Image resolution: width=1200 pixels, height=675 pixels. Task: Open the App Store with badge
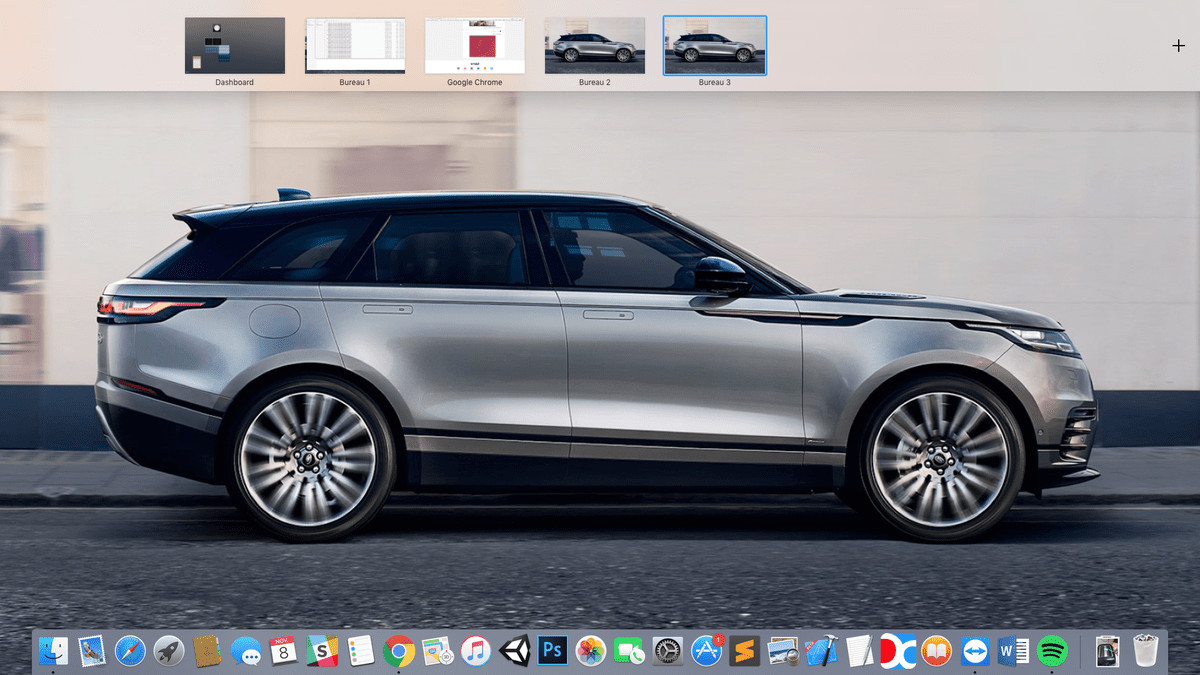click(x=707, y=651)
